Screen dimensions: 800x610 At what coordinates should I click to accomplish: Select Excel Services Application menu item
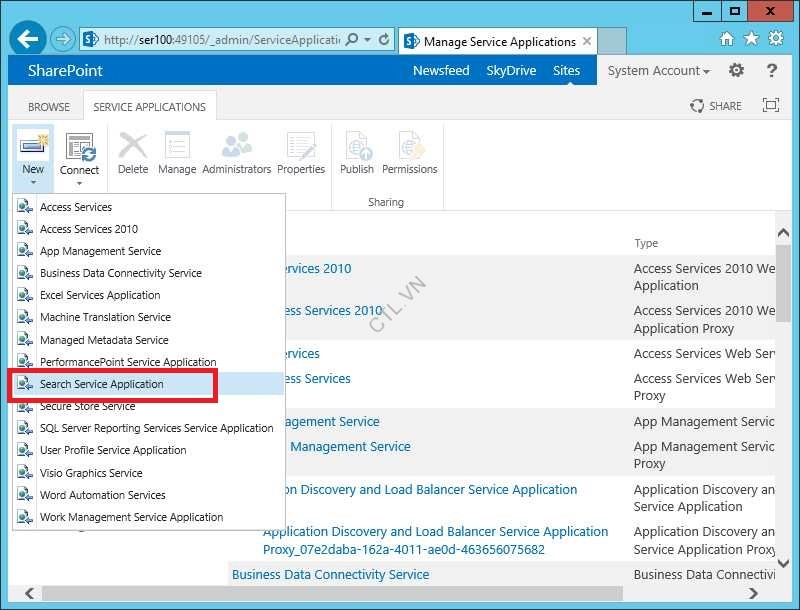coord(148,295)
